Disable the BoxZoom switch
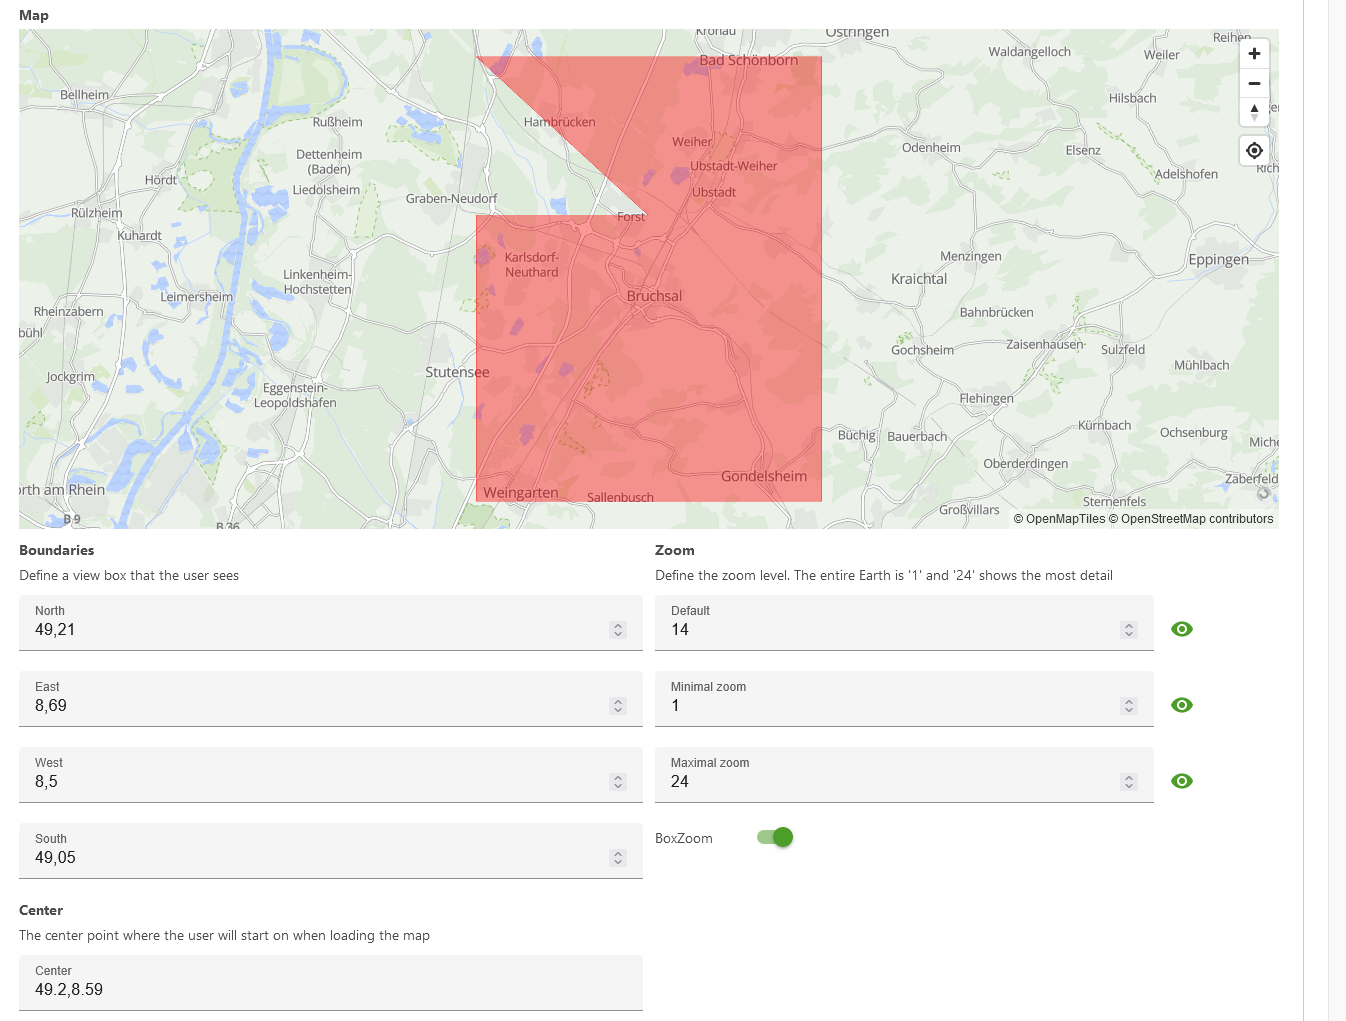The width and height of the screenshot is (1346, 1021). click(x=774, y=837)
